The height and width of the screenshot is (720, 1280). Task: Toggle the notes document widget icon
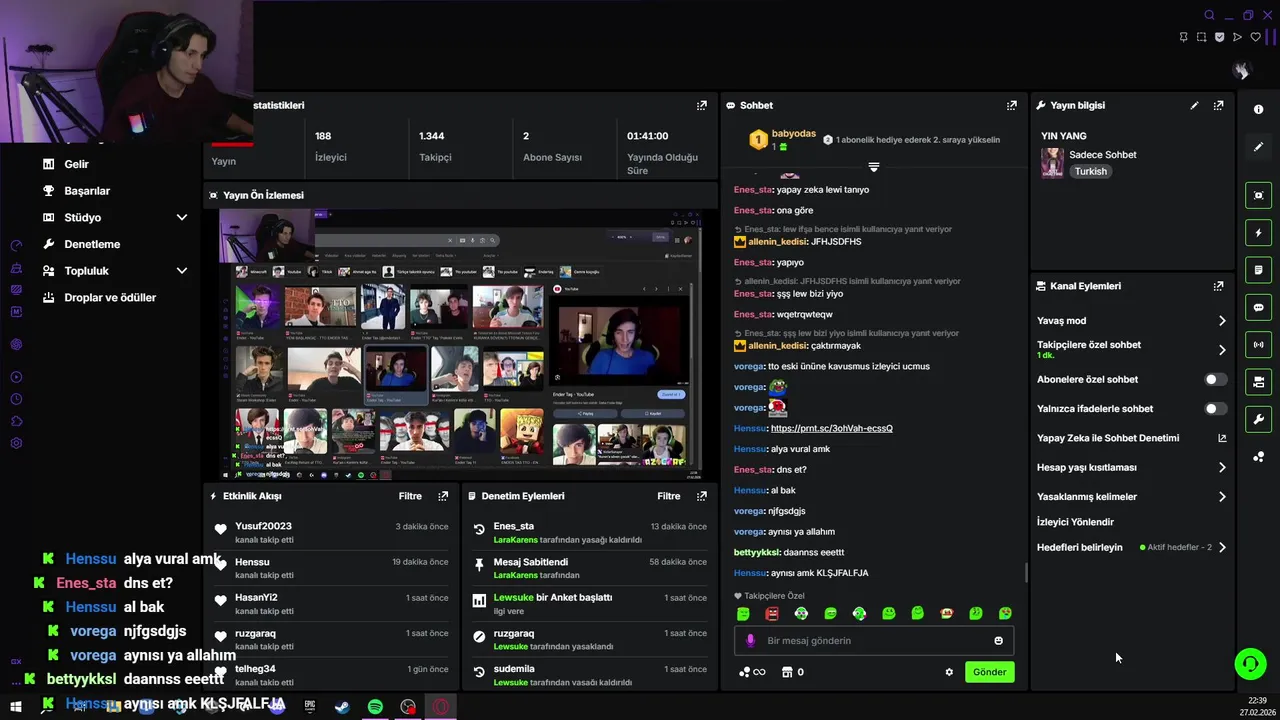coord(1258,270)
